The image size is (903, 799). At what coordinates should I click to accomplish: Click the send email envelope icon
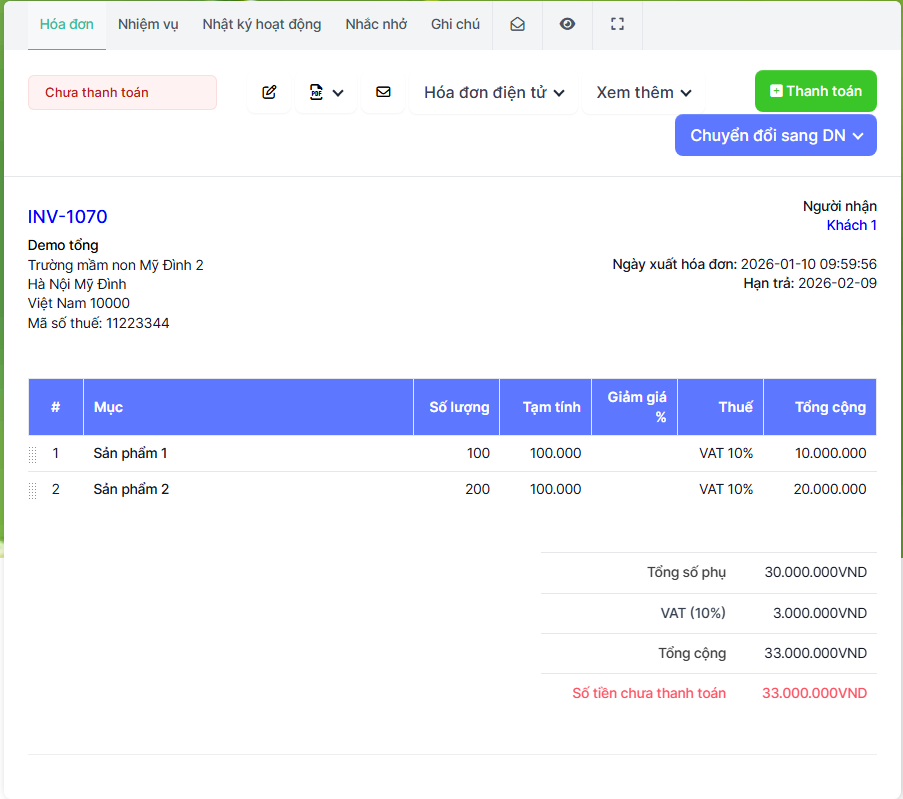383,92
